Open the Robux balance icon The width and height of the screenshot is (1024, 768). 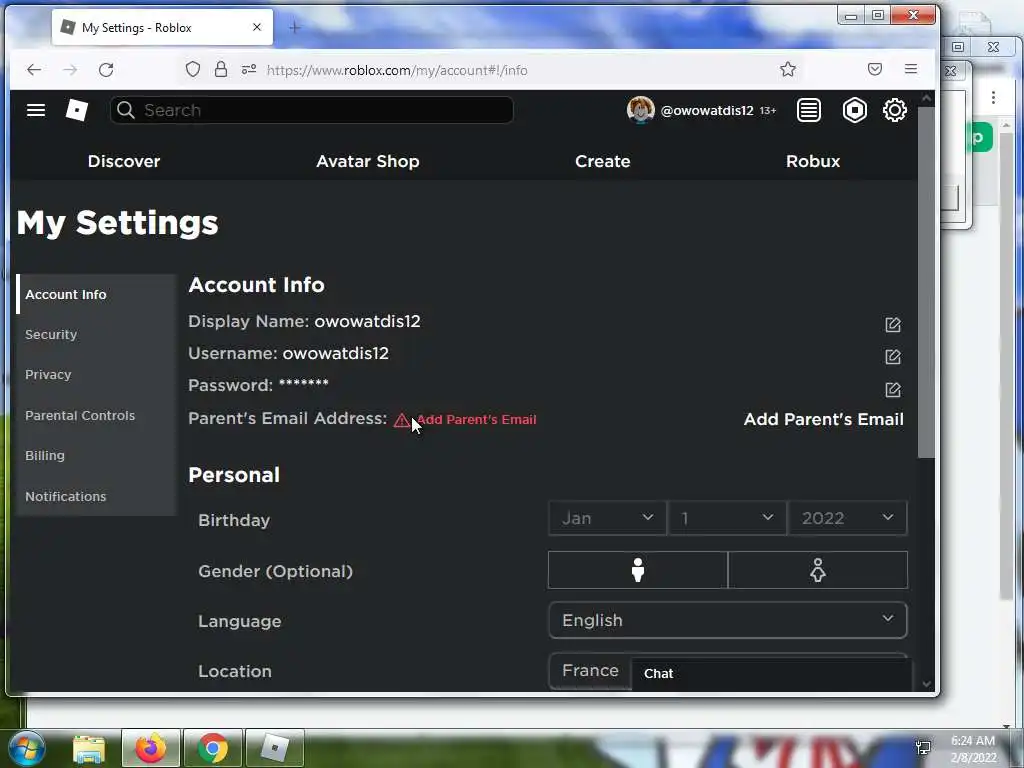point(854,110)
